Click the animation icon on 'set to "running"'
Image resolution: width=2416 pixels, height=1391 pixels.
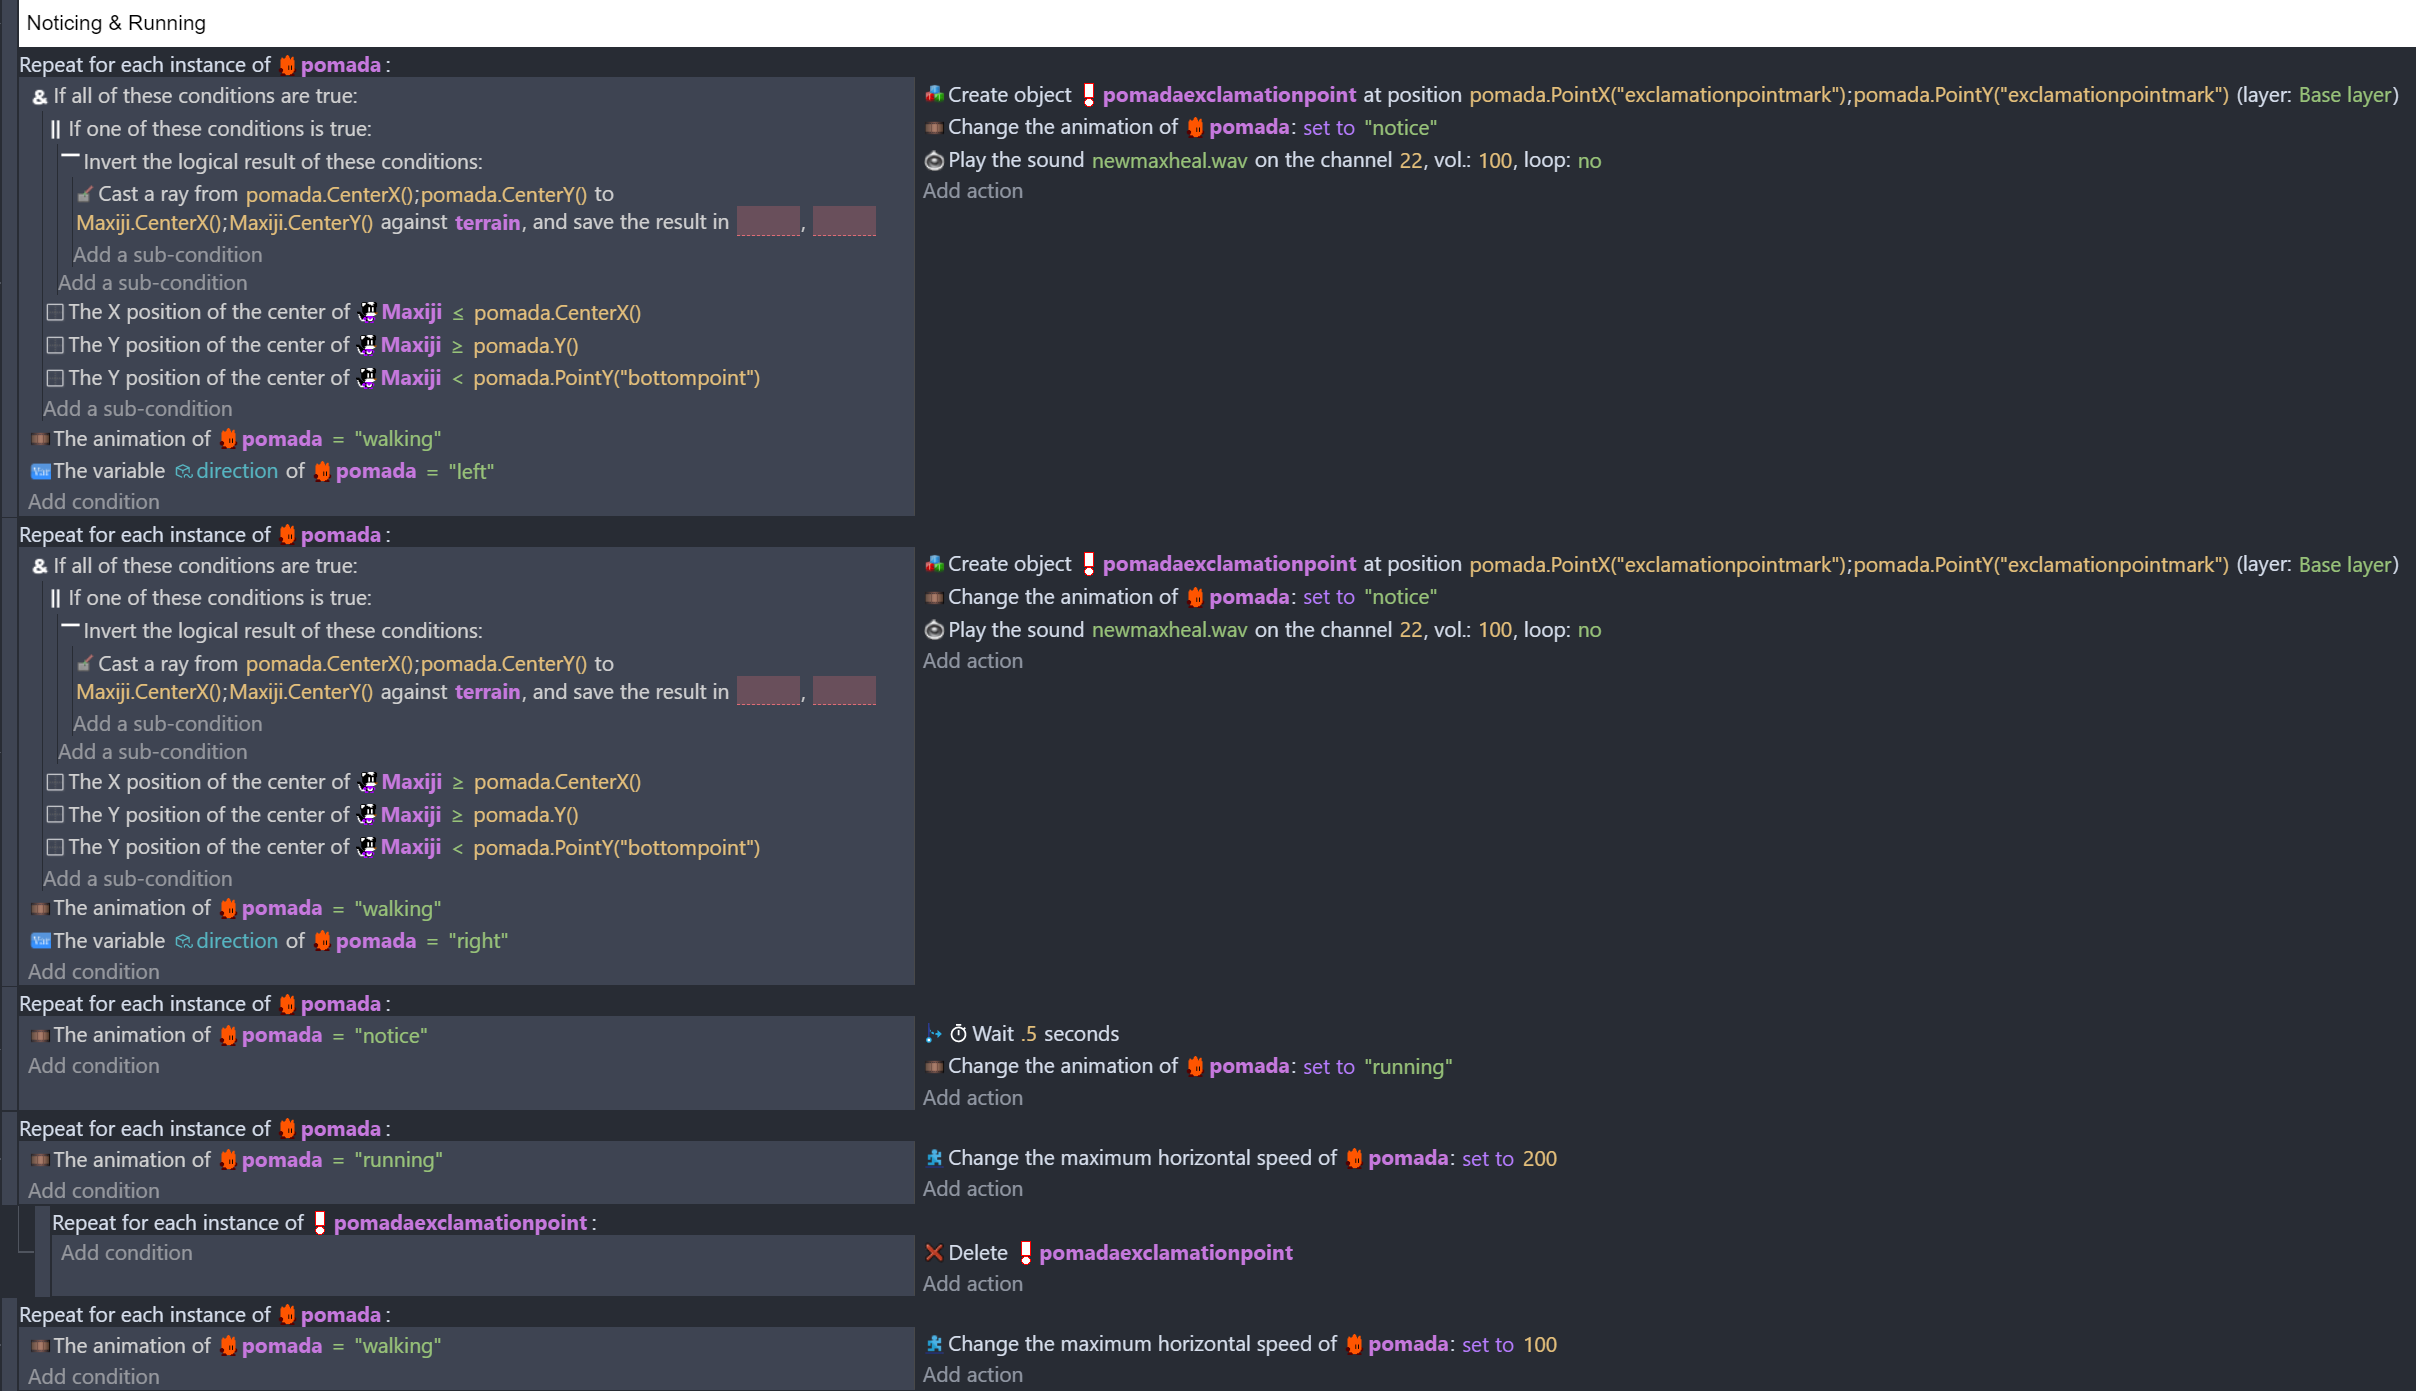click(934, 1067)
